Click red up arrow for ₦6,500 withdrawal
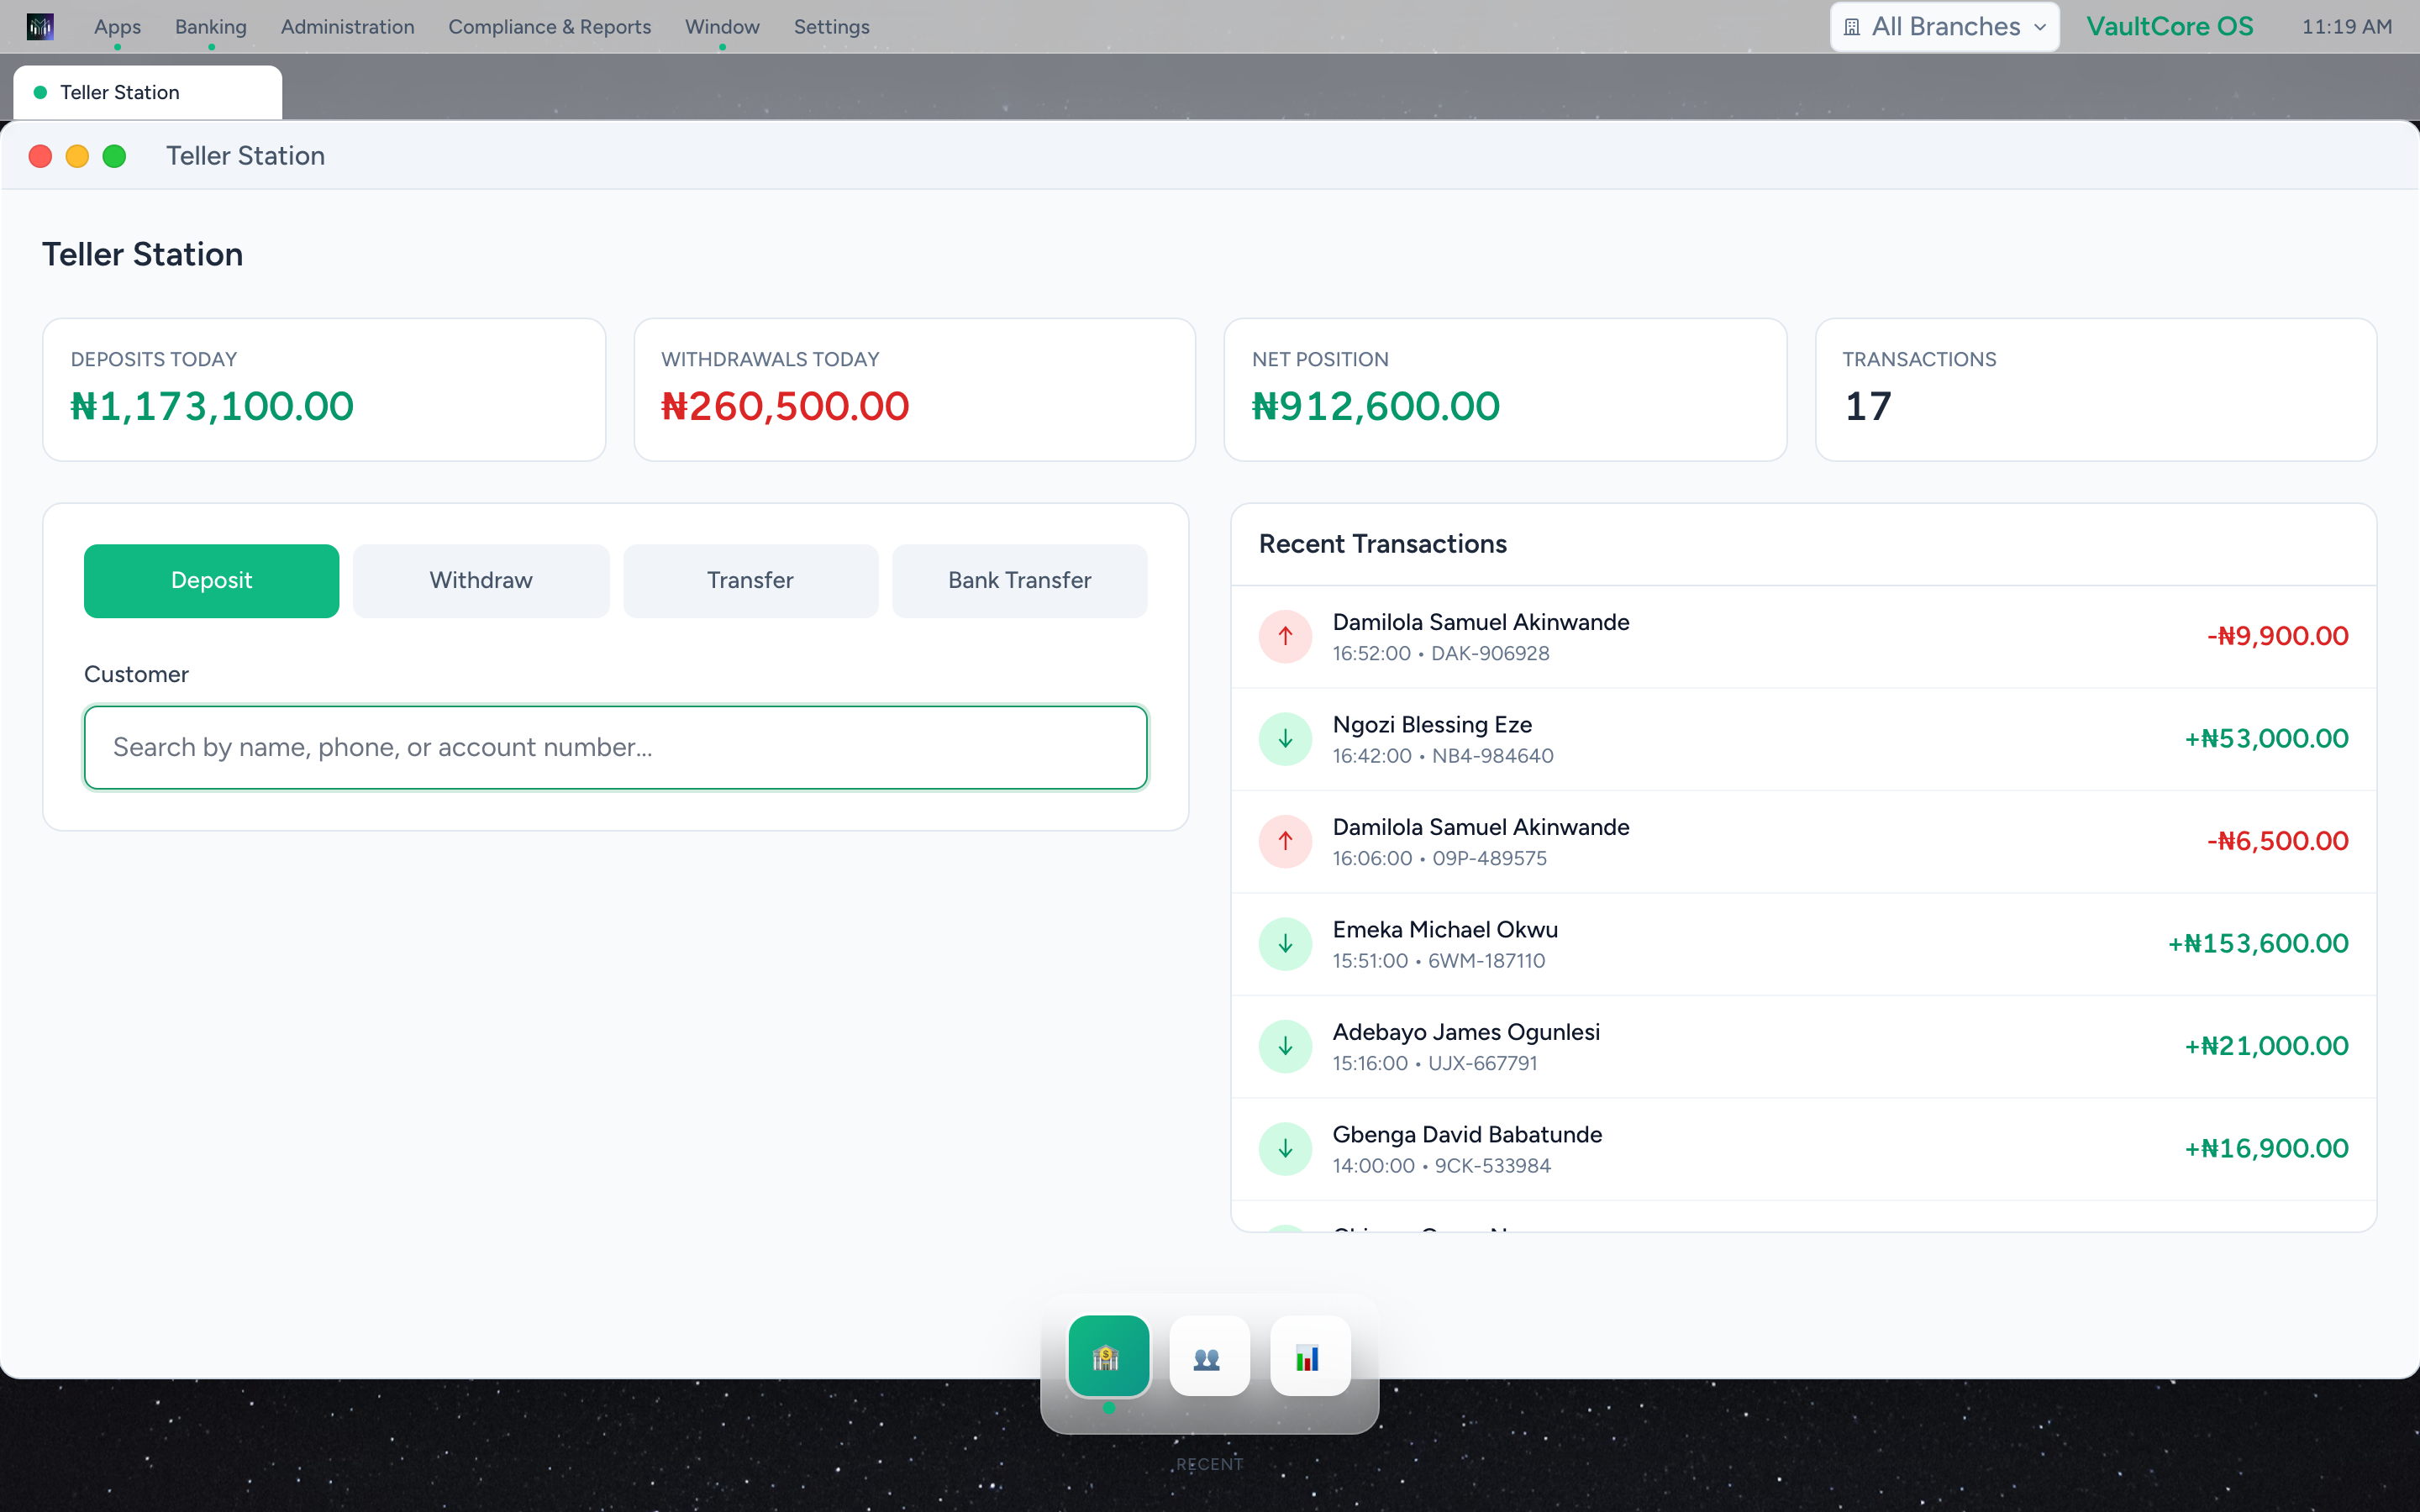The width and height of the screenshot is (2420, 1512). [1285, 841]
